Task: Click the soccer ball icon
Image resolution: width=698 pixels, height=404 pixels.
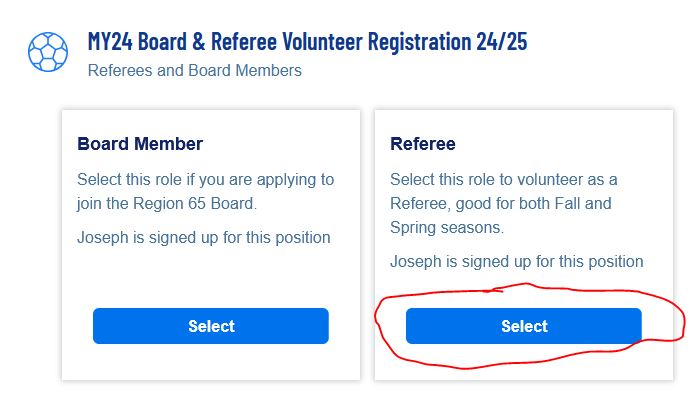Action: click(47, 52)
